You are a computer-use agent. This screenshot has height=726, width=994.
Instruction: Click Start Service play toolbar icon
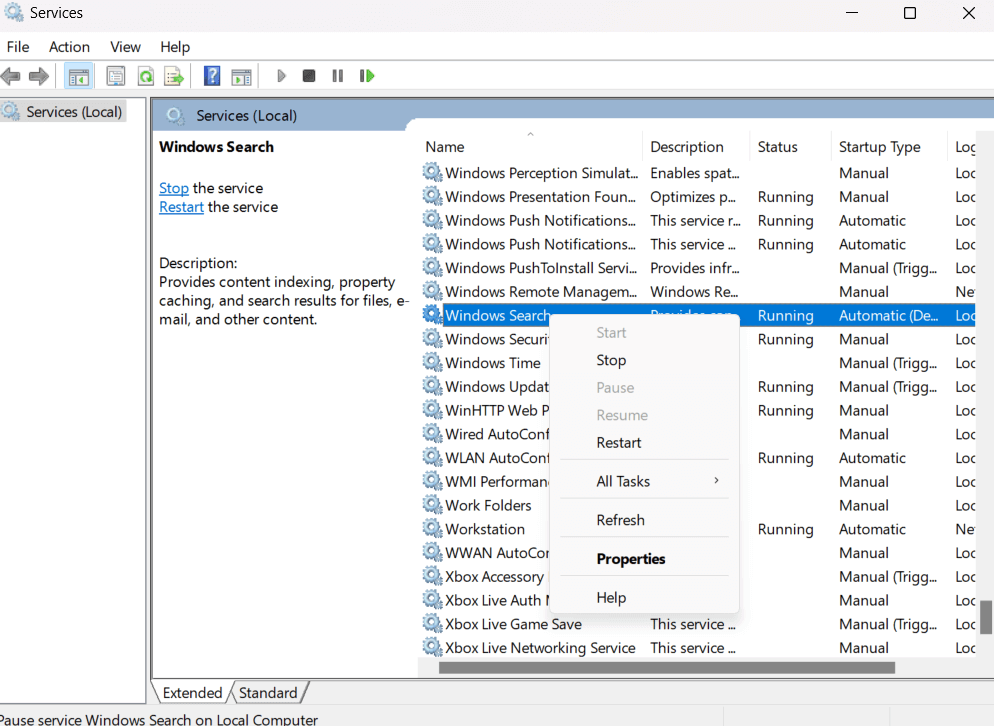point(281,76)
